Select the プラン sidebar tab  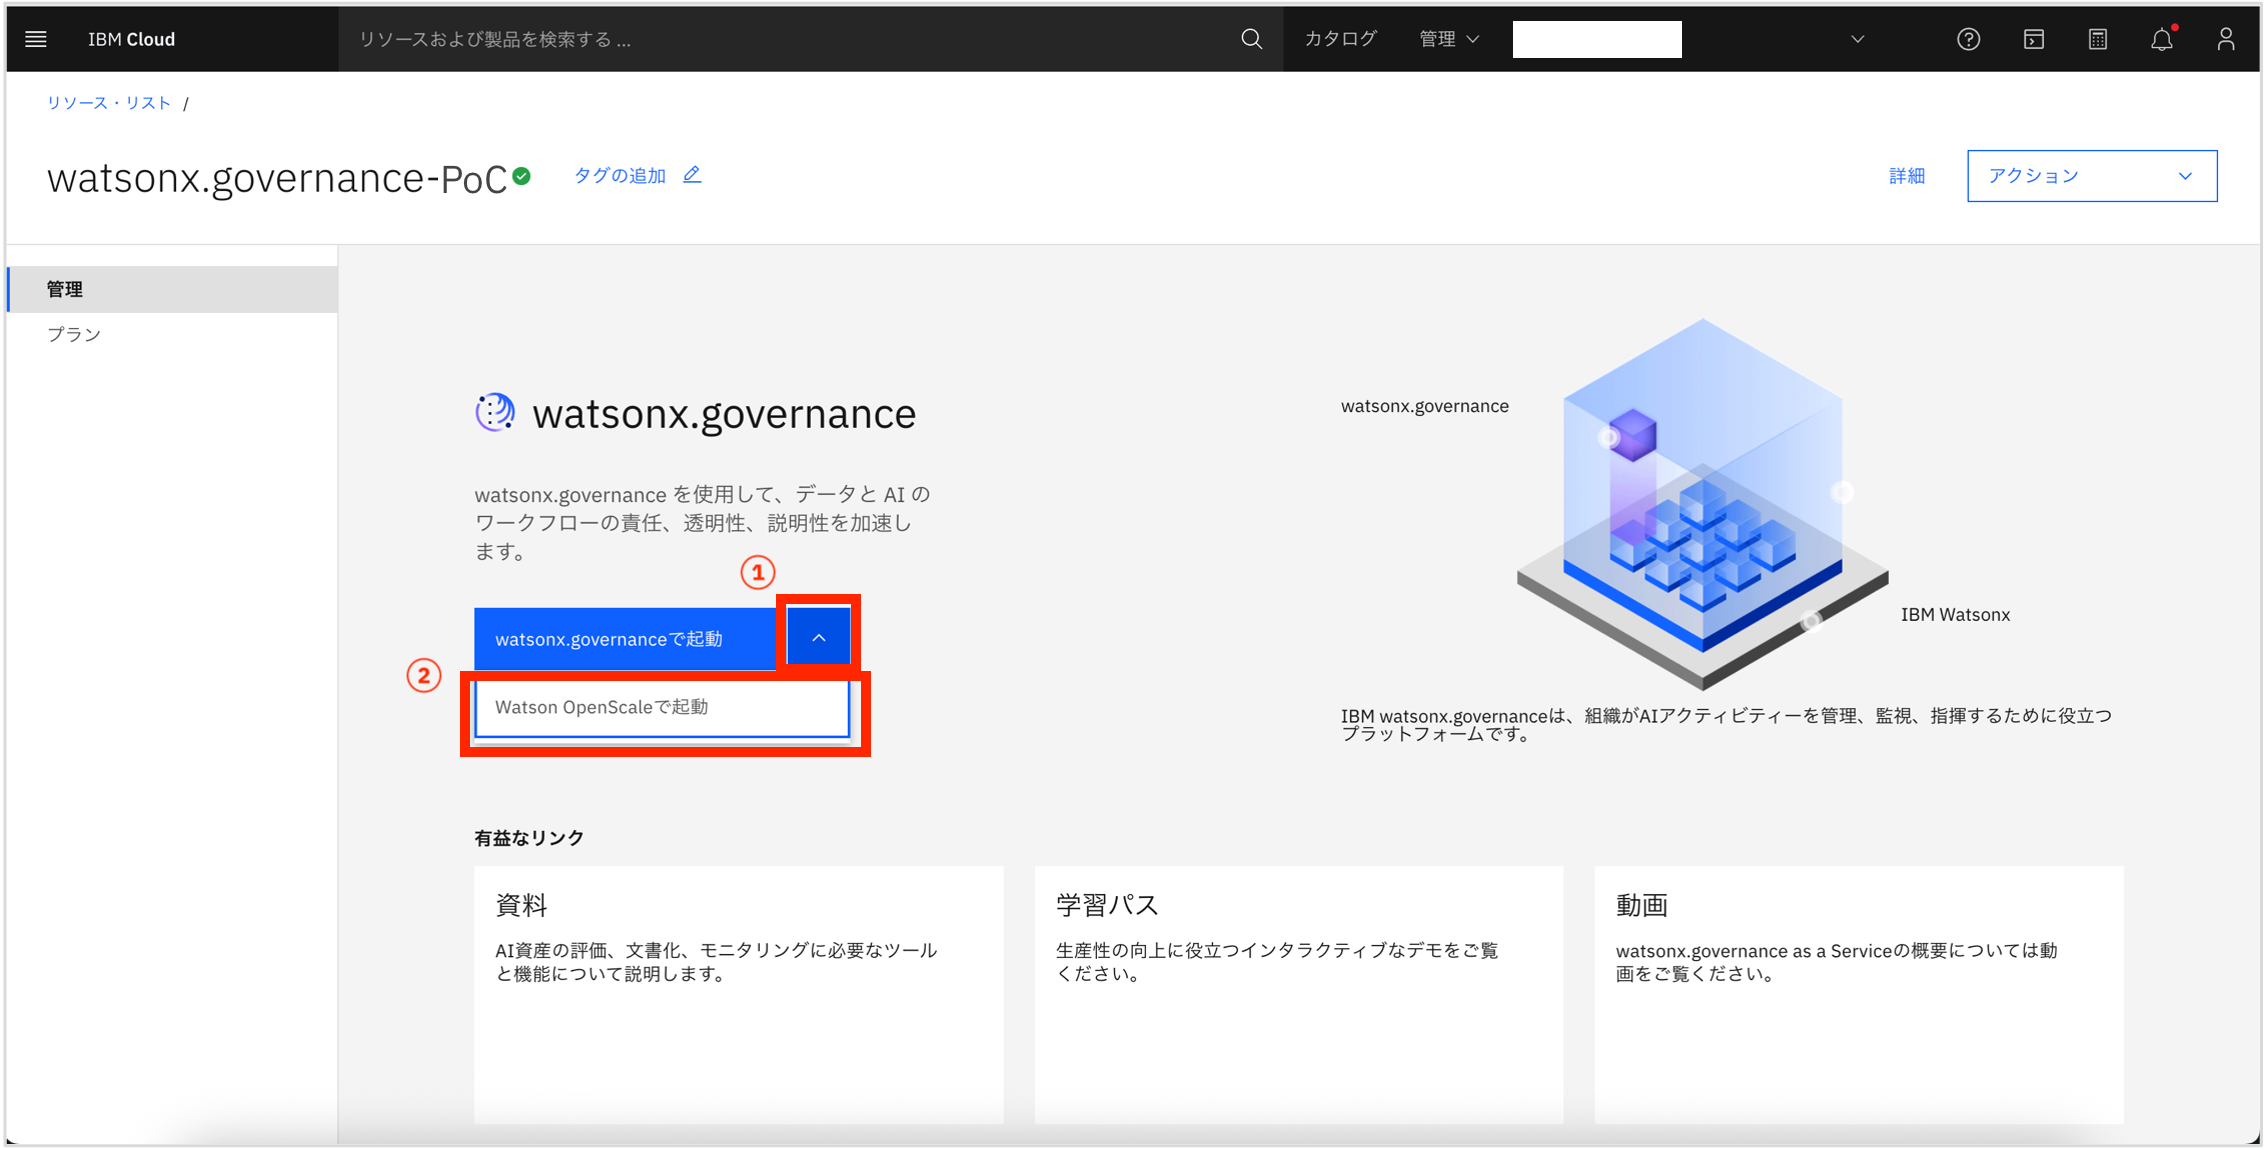point(75,334)
